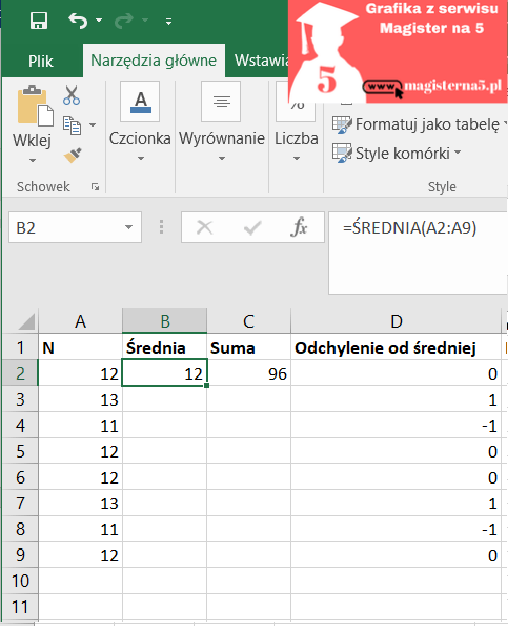Select the Cut scissors icon
Viewport: 508px width, 626px height.
[x=71, y=95]
